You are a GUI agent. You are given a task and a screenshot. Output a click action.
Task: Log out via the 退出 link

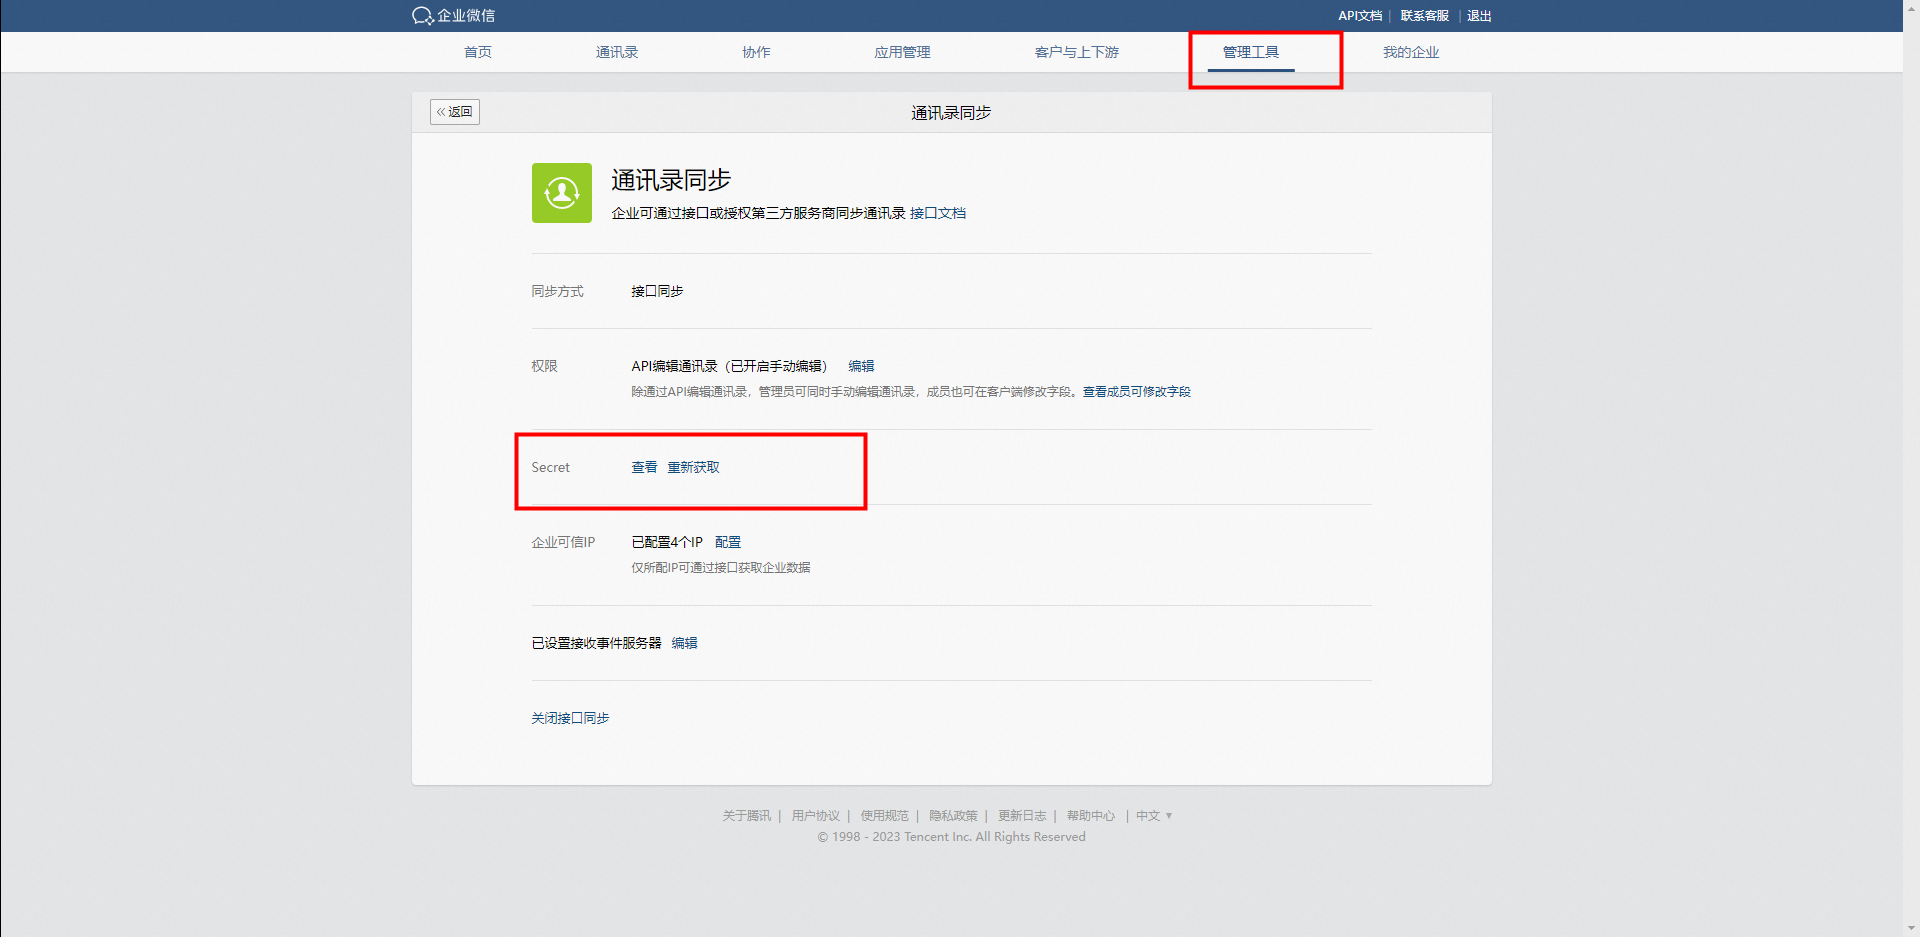coord(1479,16)
